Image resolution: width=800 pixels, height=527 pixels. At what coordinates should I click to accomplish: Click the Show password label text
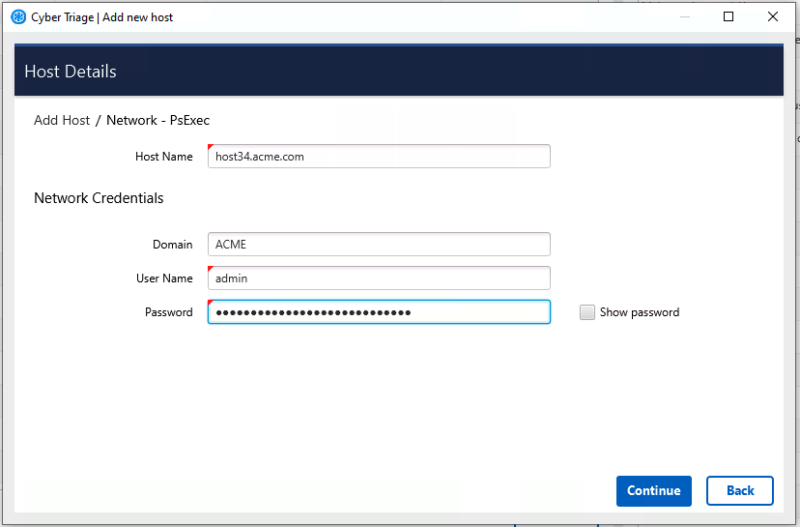pos(639,312)
